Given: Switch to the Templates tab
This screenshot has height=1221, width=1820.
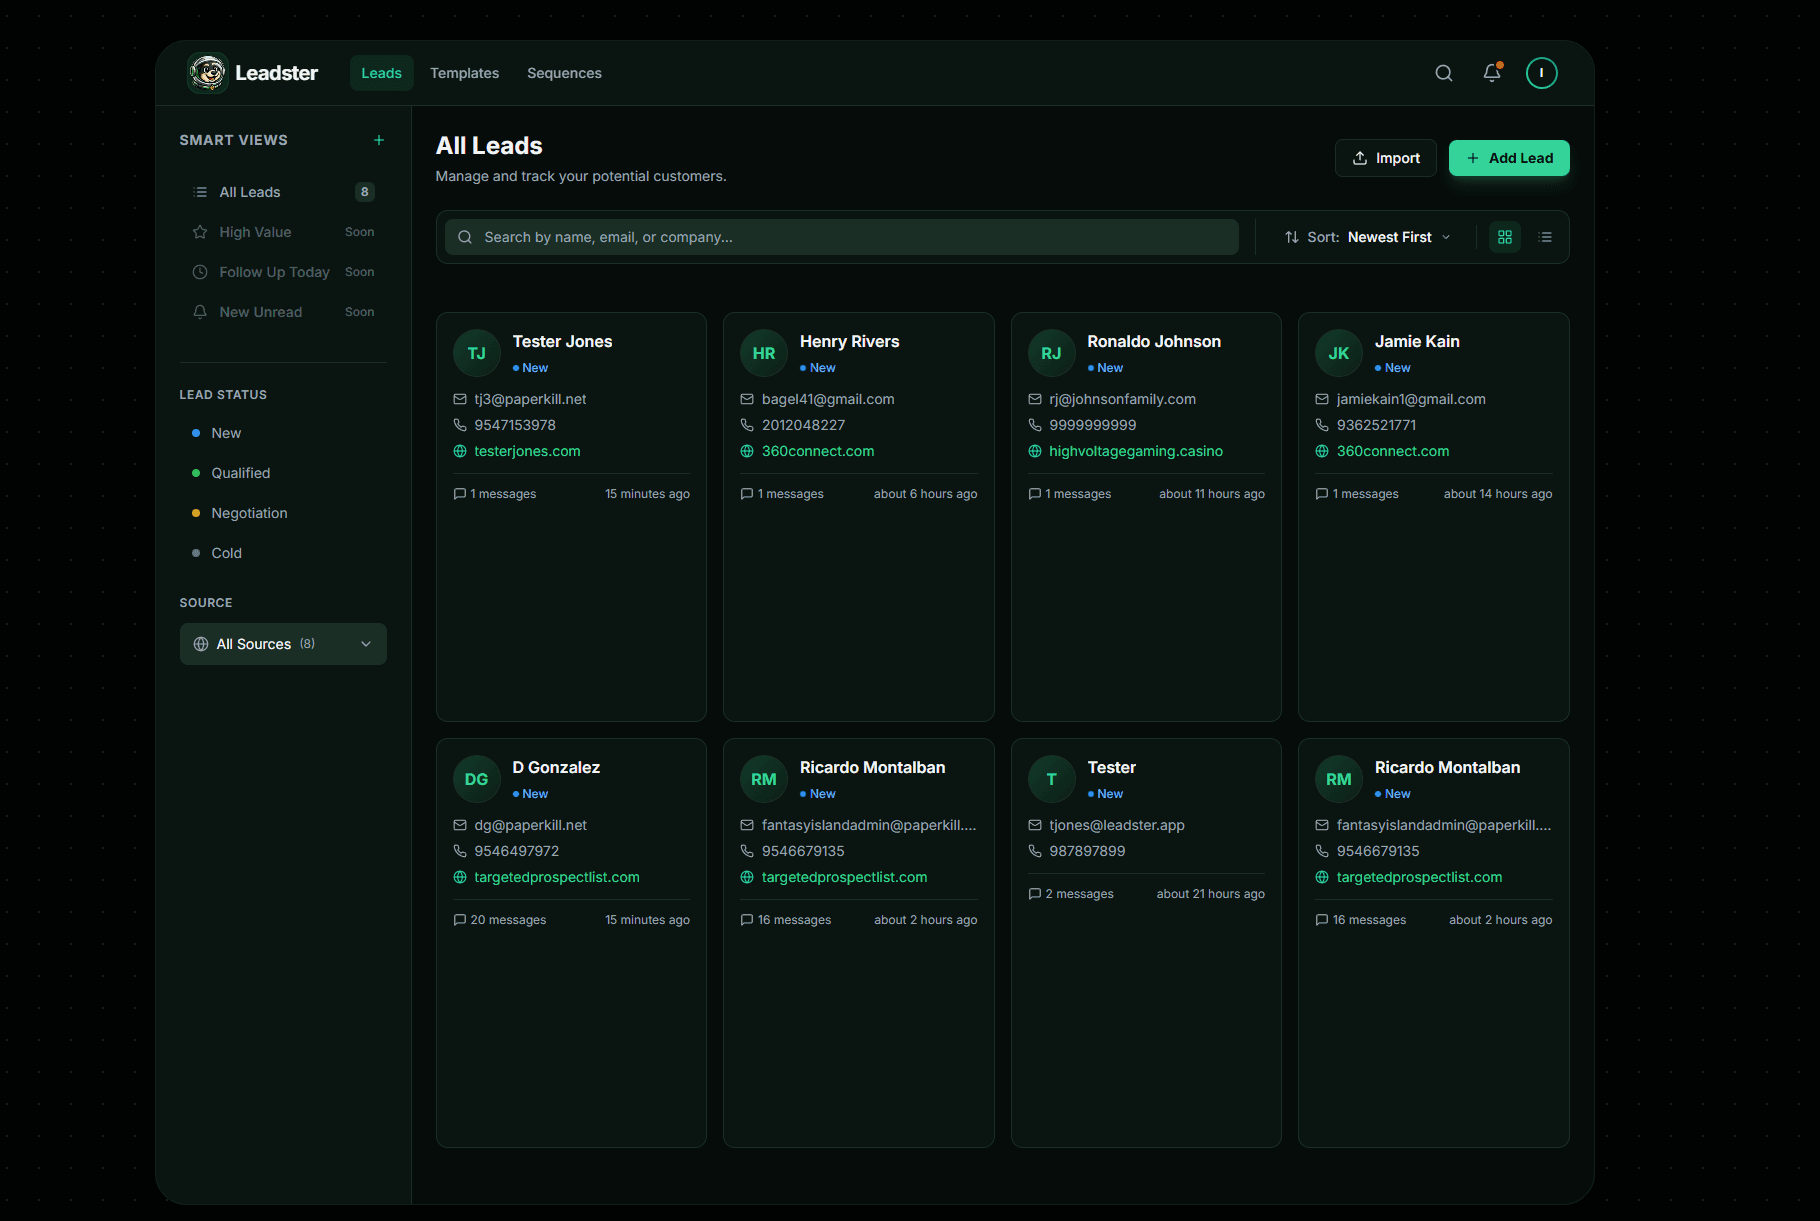Looking at the screenshot, I should (x=464, y=72).
